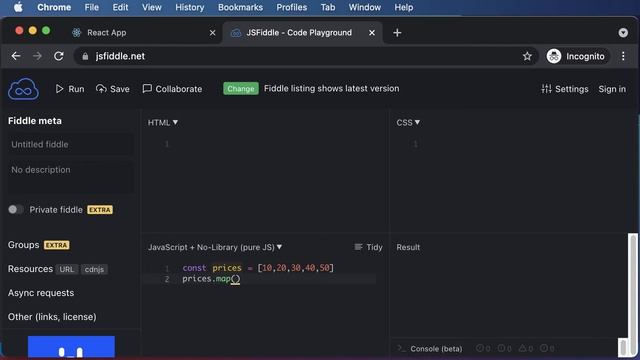Open the Collaborate option
The width and height of the screenshot is (640, 360).
click(x=172, y=89)
